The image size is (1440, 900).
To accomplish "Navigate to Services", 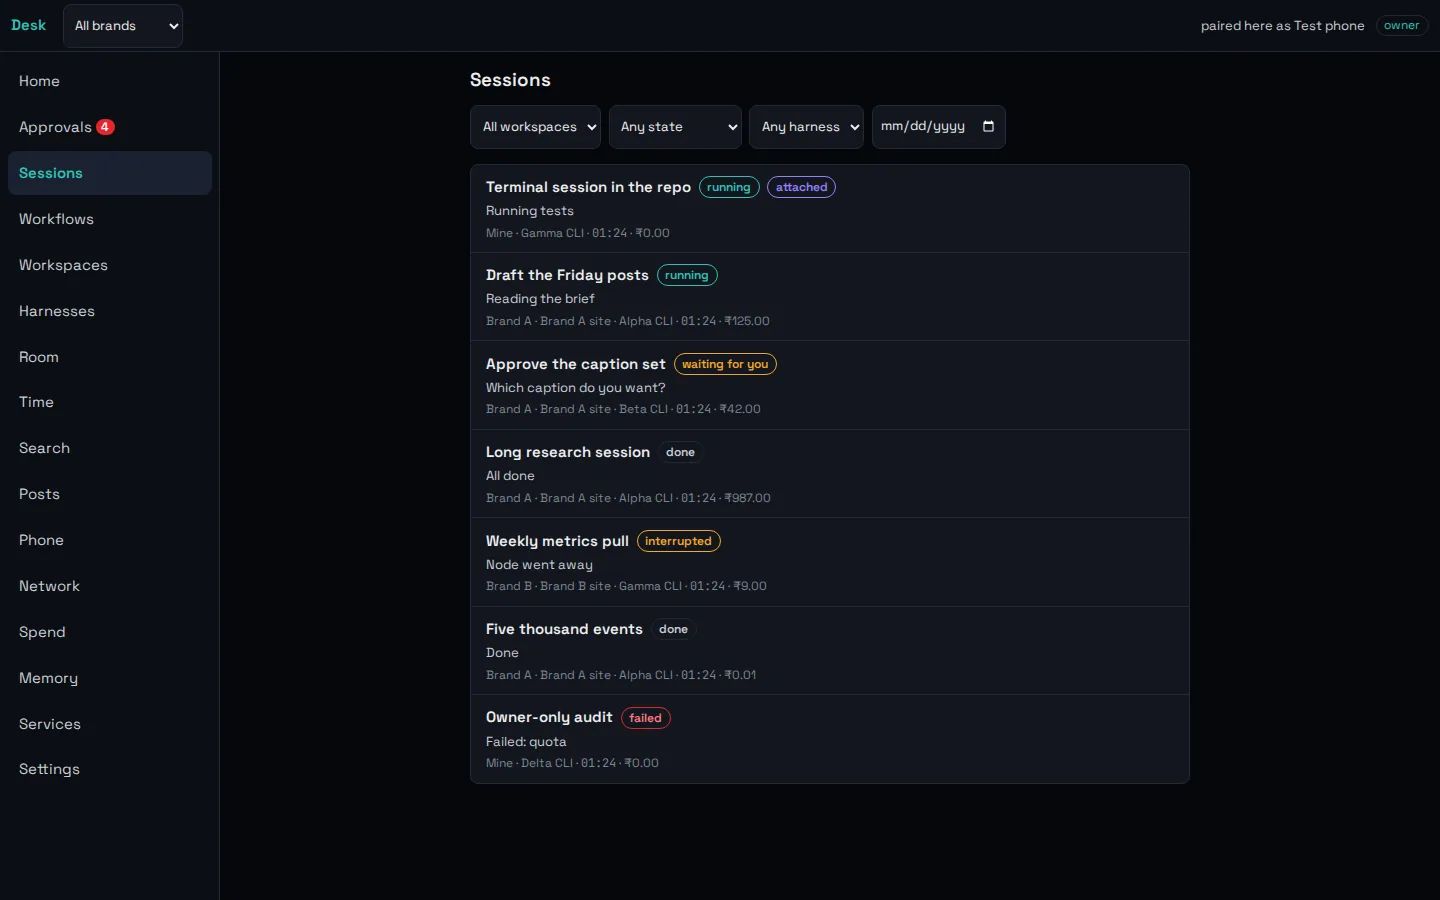I will click(x=110, y=724).
